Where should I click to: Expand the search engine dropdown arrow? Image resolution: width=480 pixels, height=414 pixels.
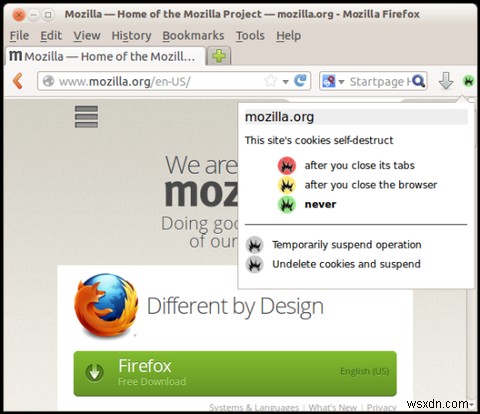click(x=341, y=82)
